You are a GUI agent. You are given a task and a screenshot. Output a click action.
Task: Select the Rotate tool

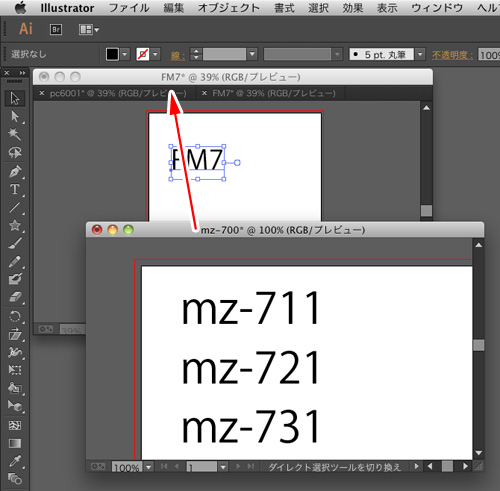coord(15,316)
